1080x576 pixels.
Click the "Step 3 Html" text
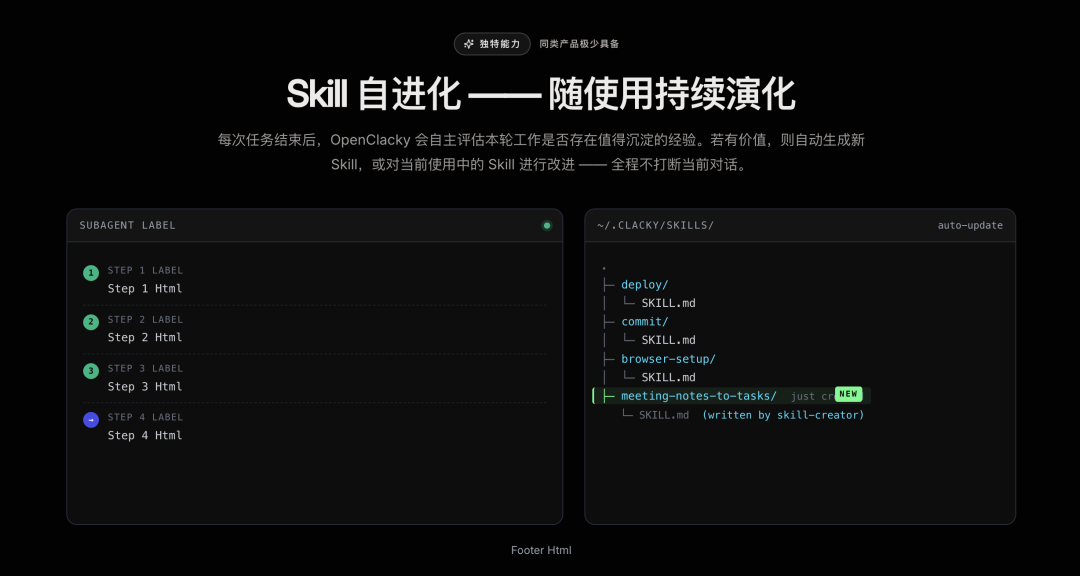coord(145,387)
